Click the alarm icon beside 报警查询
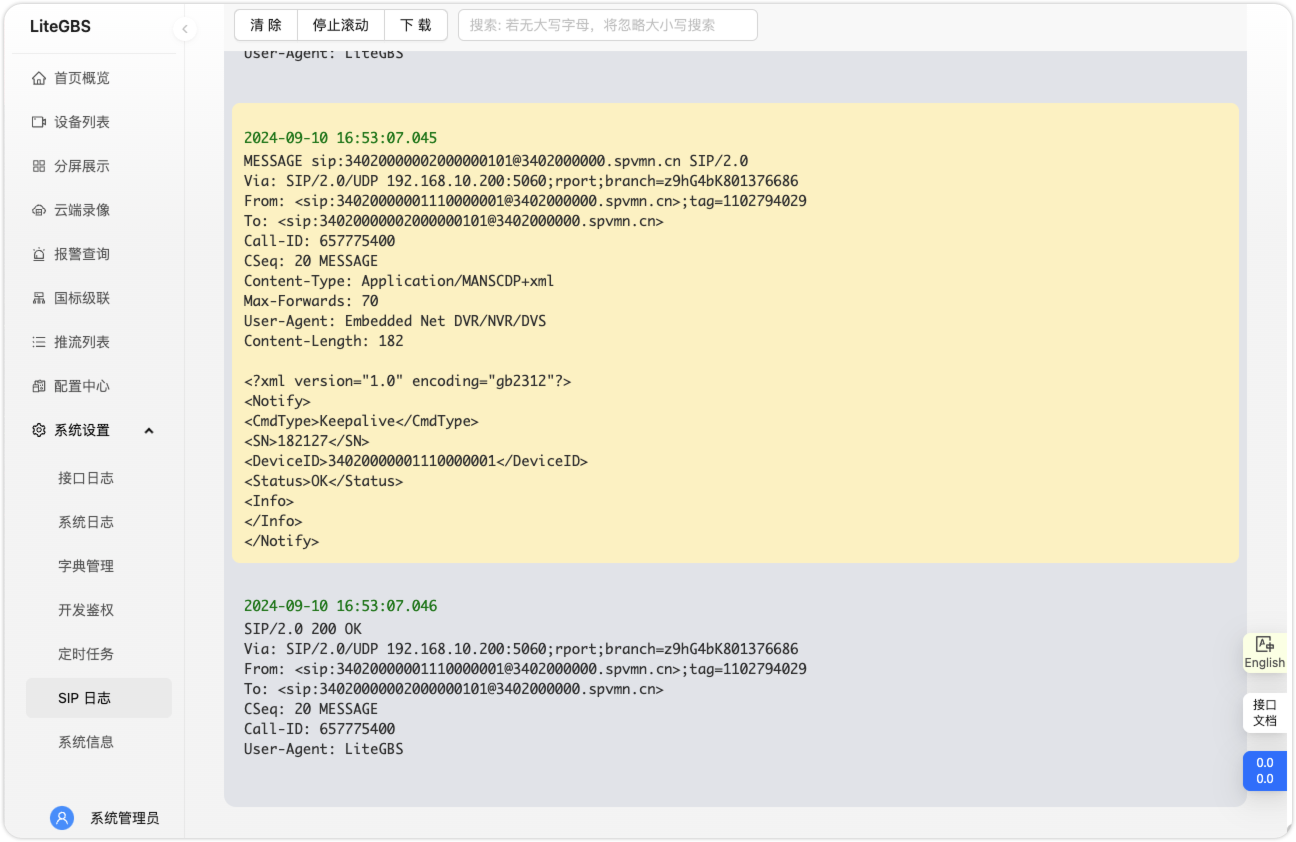This screenshot has height=842, width=1296. [39, 254]
